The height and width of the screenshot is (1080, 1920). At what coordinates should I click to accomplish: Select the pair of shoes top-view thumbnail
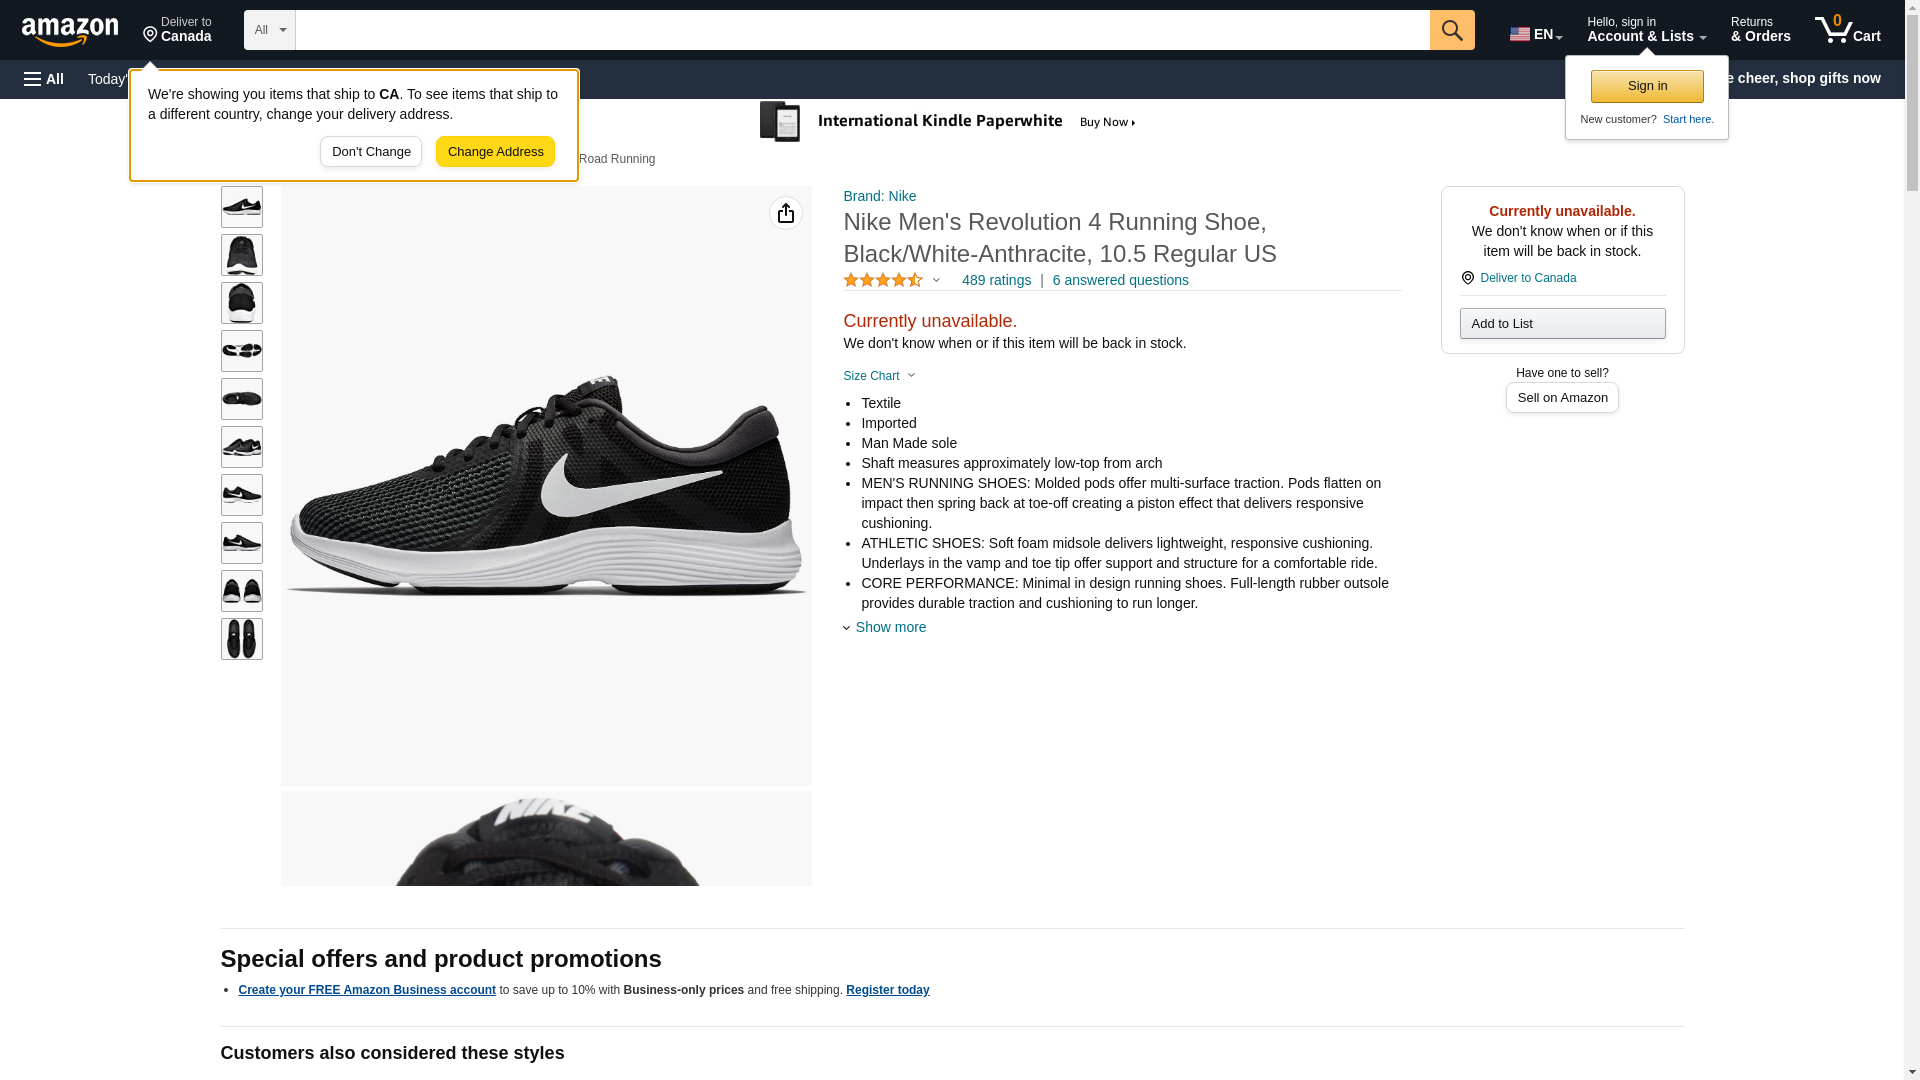click(241, 639)
